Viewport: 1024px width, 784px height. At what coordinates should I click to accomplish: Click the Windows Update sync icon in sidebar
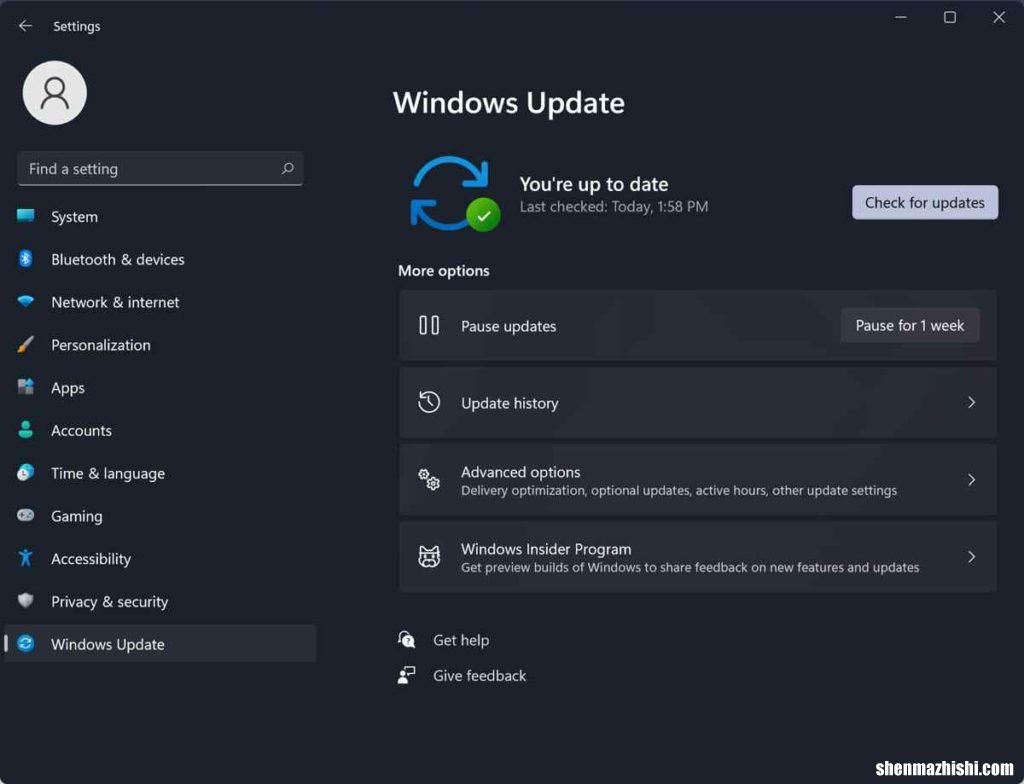pyautogui.click(x=25, y=644)
